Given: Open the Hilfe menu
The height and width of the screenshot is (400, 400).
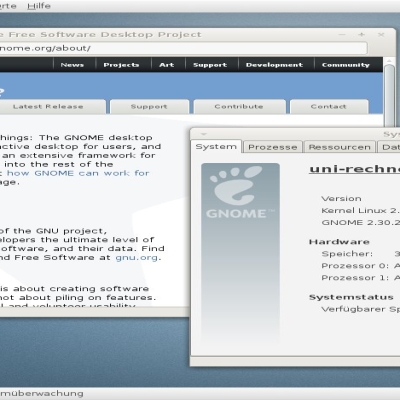Looking at the screenshot, I should click(39, 6).
